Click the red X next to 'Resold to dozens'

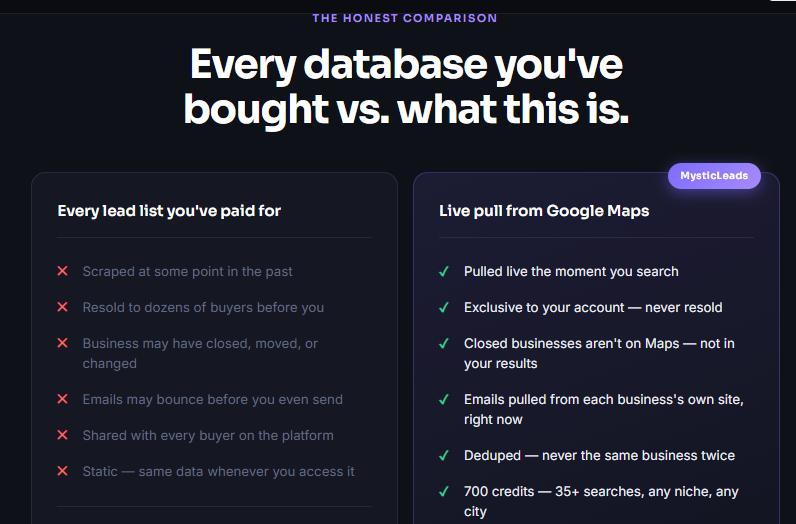click(62, 307)
